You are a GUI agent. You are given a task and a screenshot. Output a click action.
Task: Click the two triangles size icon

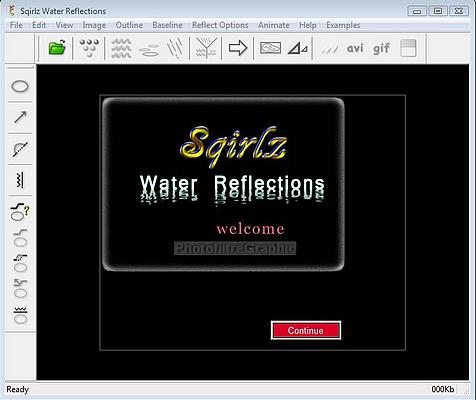[298, 48]
